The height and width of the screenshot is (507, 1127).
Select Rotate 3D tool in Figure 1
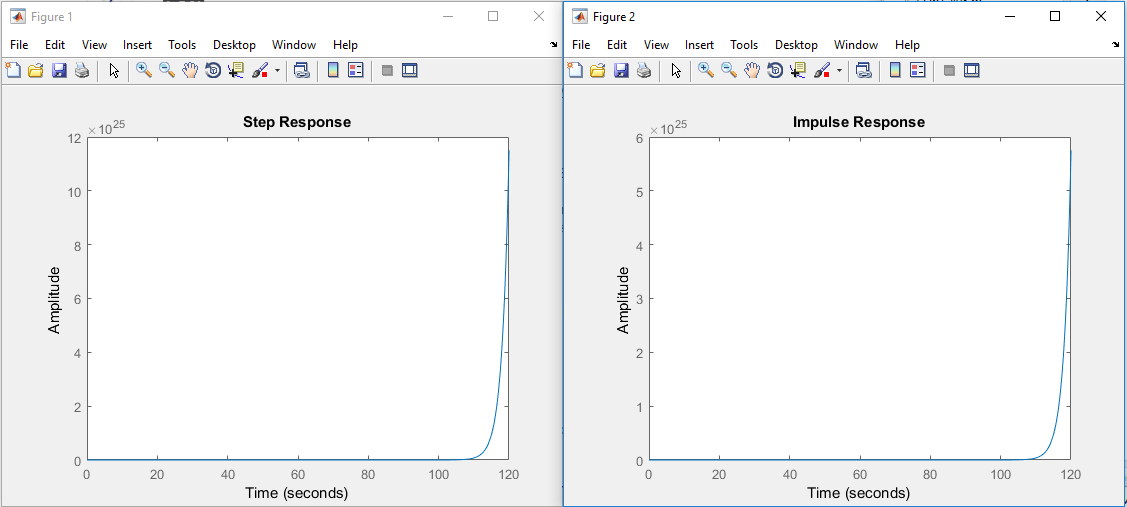pyautogui.click(x=213, y=70)
